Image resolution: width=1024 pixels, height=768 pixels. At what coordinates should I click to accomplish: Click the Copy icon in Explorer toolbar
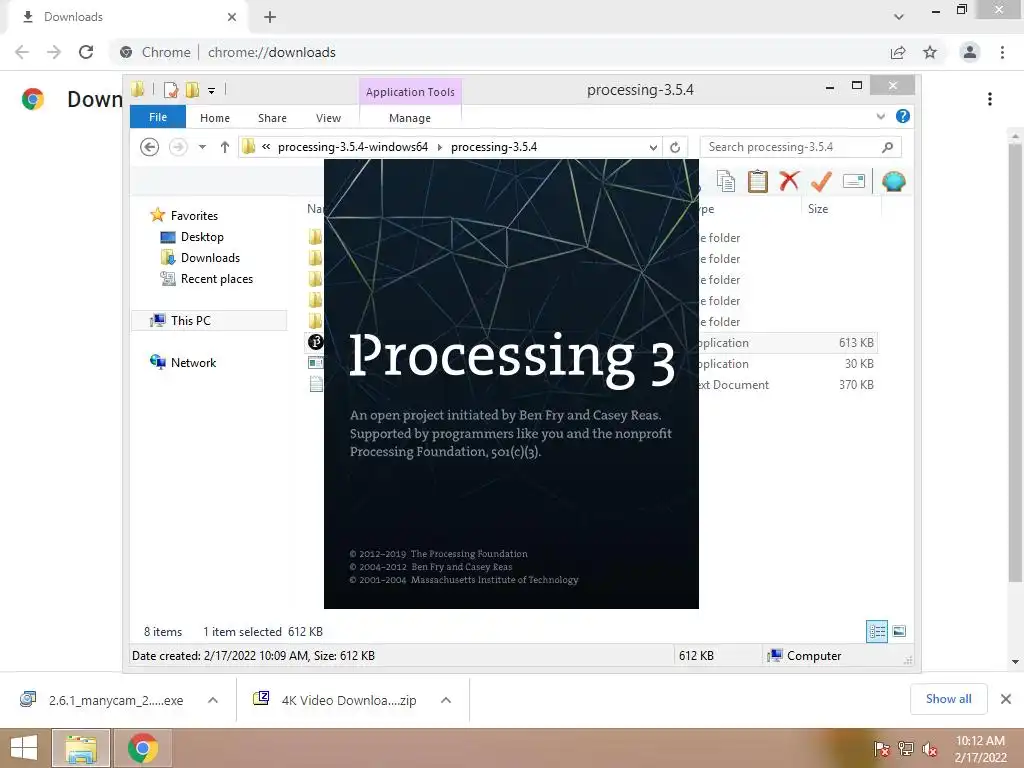pos(726,181)
